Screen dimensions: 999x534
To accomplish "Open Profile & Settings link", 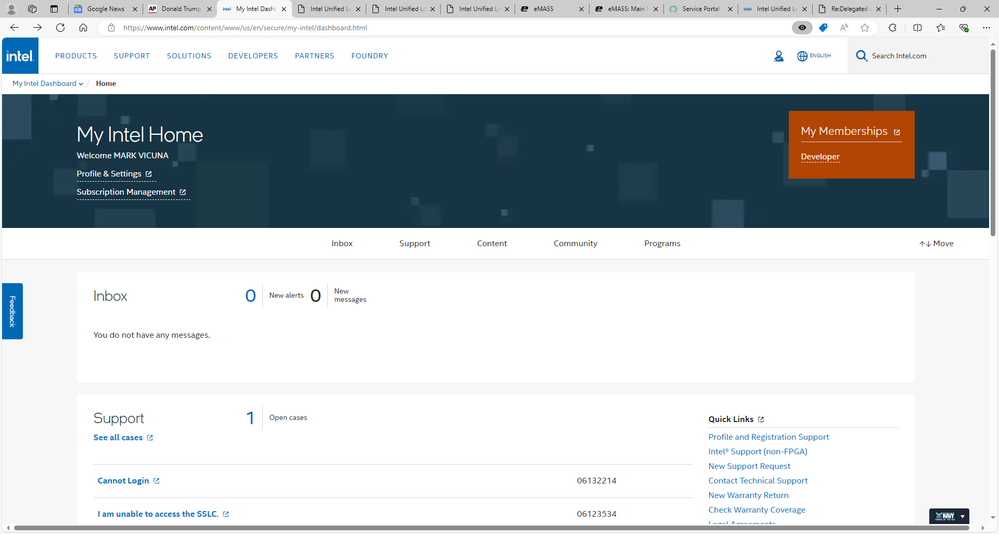I will 115,174.
